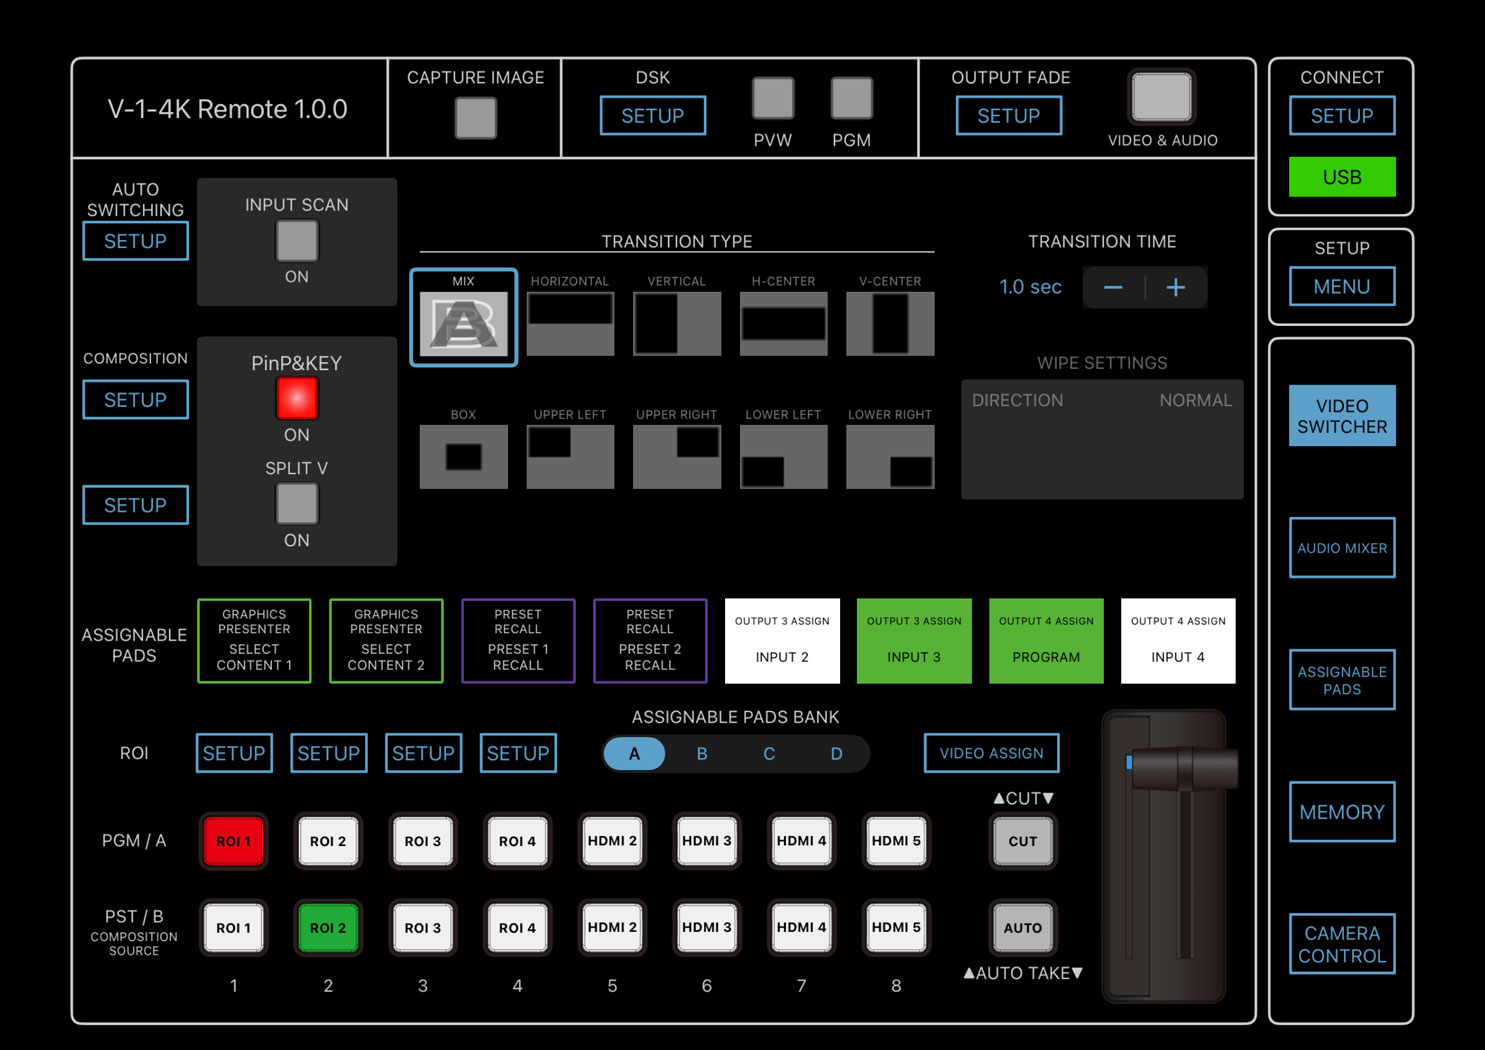Turn off the PinP&KEY composition

(297, 399)
